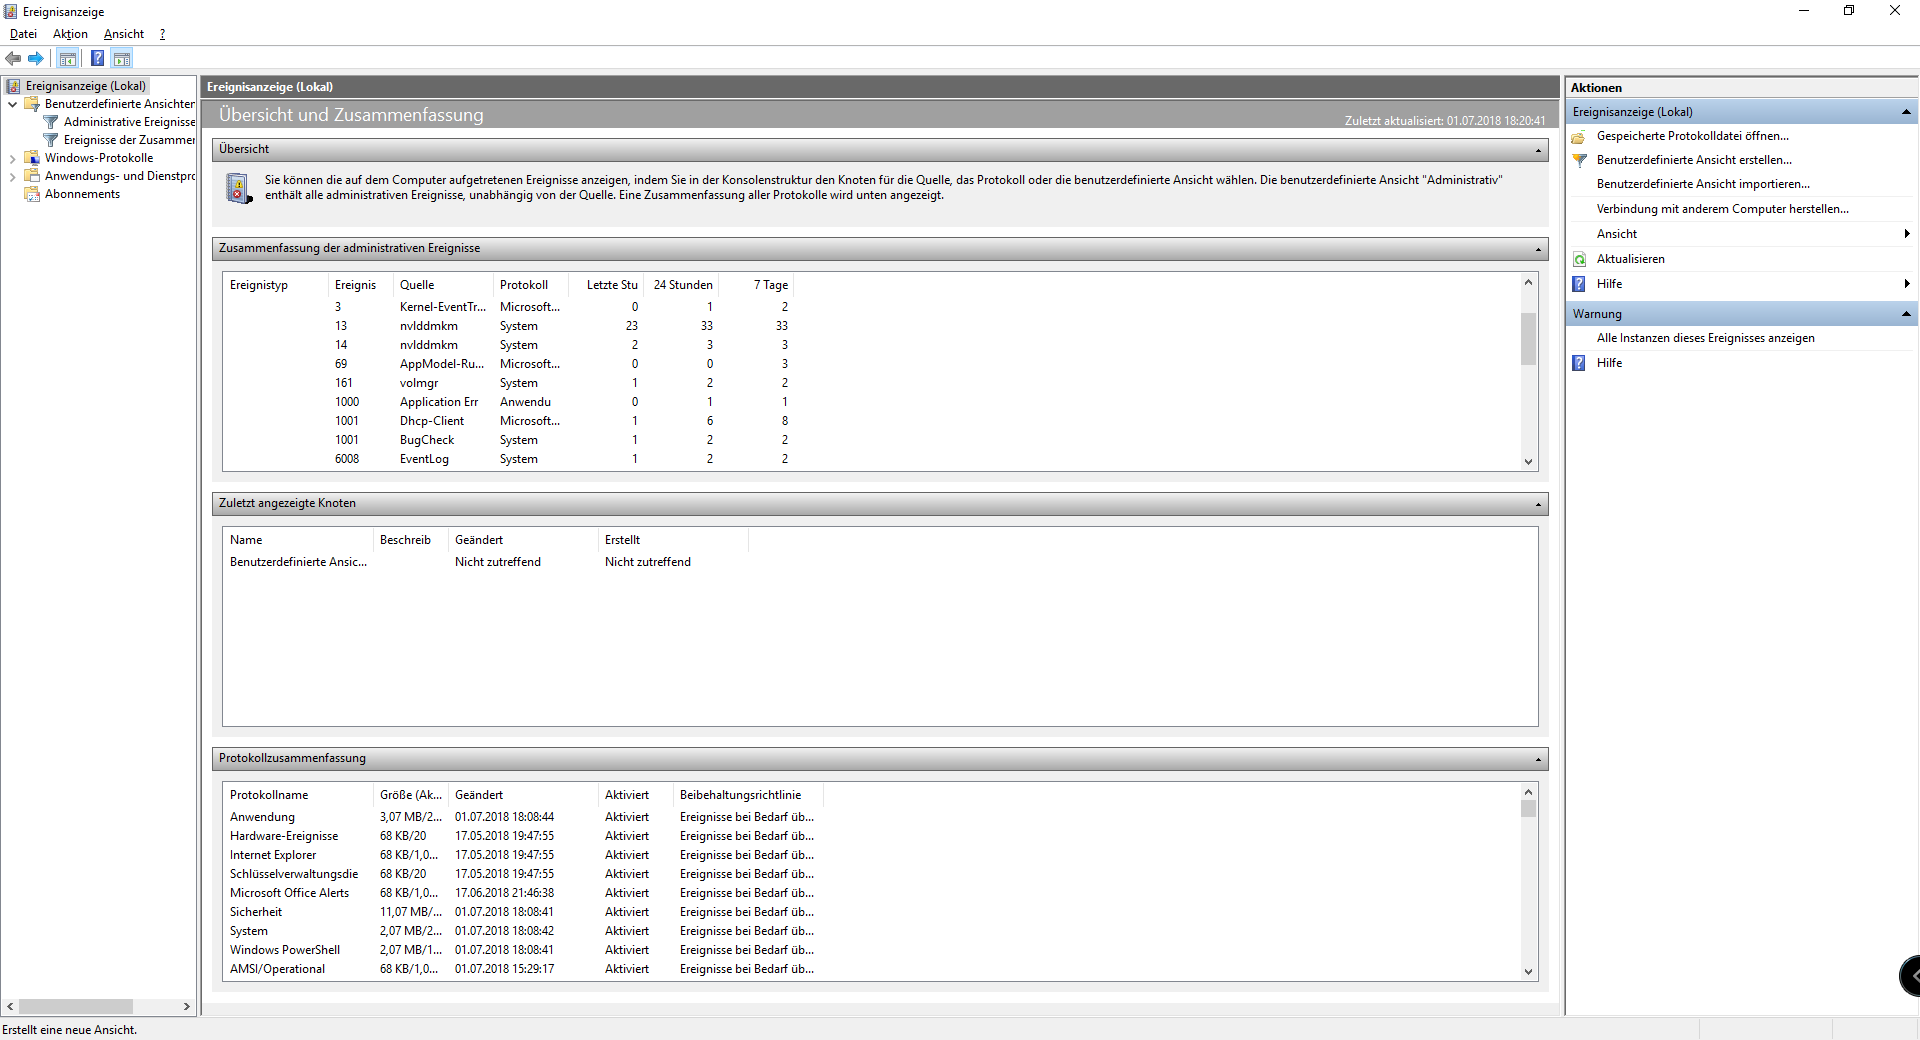Click the refresh icon beside Aktualisieren
The image size is (1920, 1040).
click(x=1579, y=259)
